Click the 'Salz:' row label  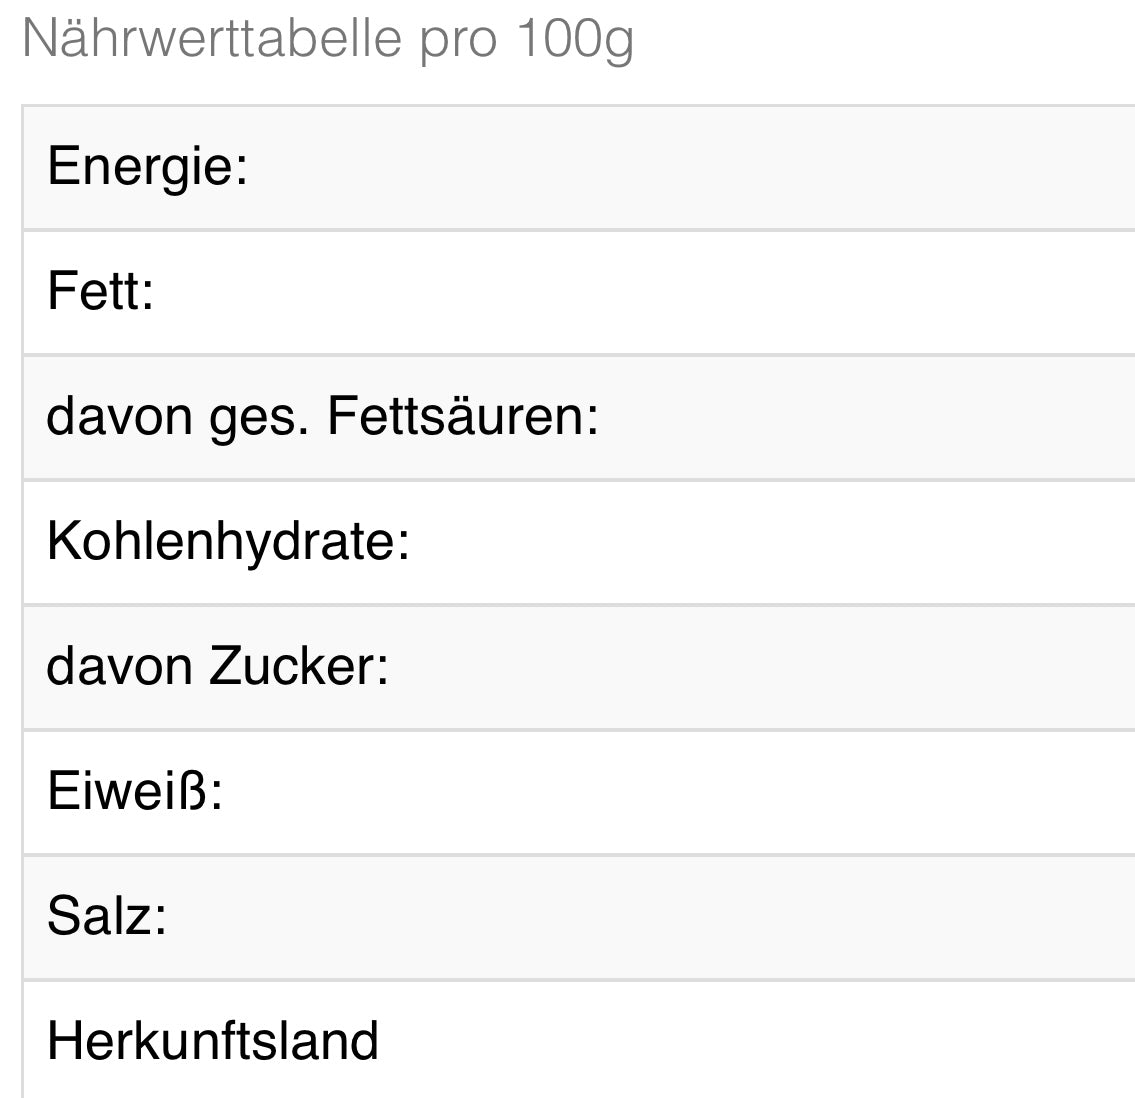[x=107, y=916]
